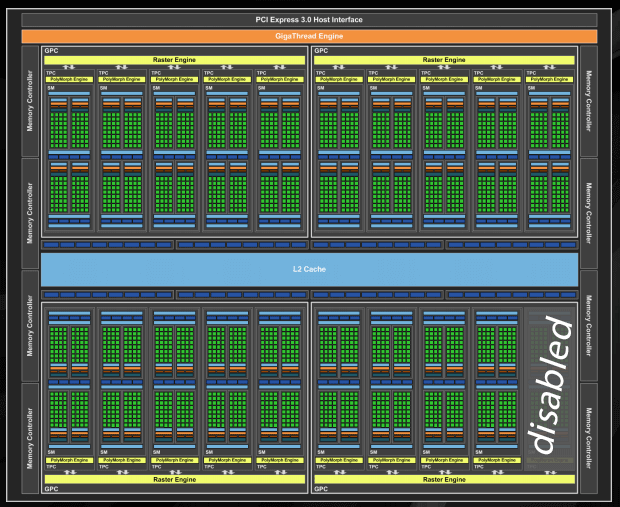This screenshot has width=620, height=507.
Task: Click first SM label in top-right GPC
Action: [321, 88]
